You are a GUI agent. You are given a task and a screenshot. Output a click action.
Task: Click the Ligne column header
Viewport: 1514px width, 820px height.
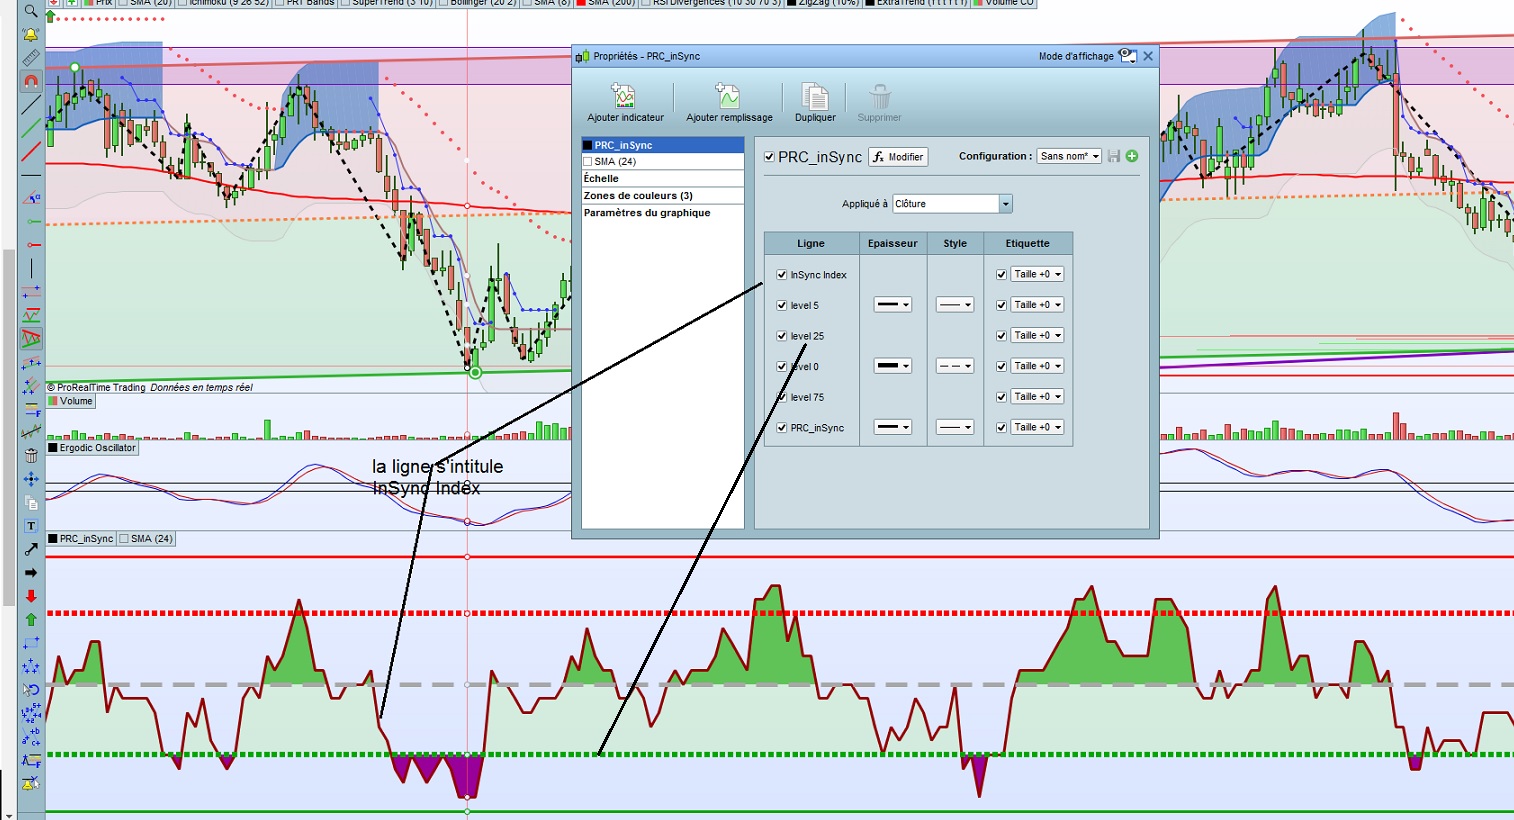(811, 243)
